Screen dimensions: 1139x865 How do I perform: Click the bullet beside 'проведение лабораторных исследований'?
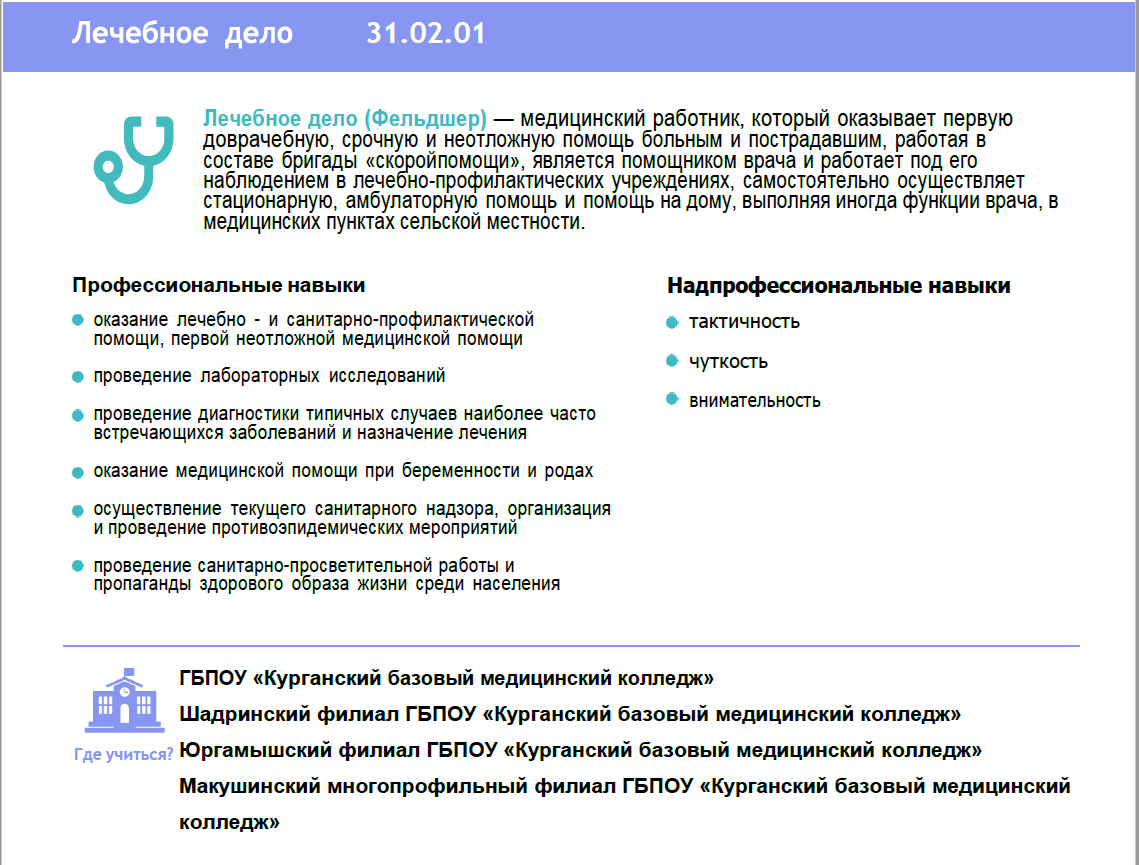pos(78,376)
